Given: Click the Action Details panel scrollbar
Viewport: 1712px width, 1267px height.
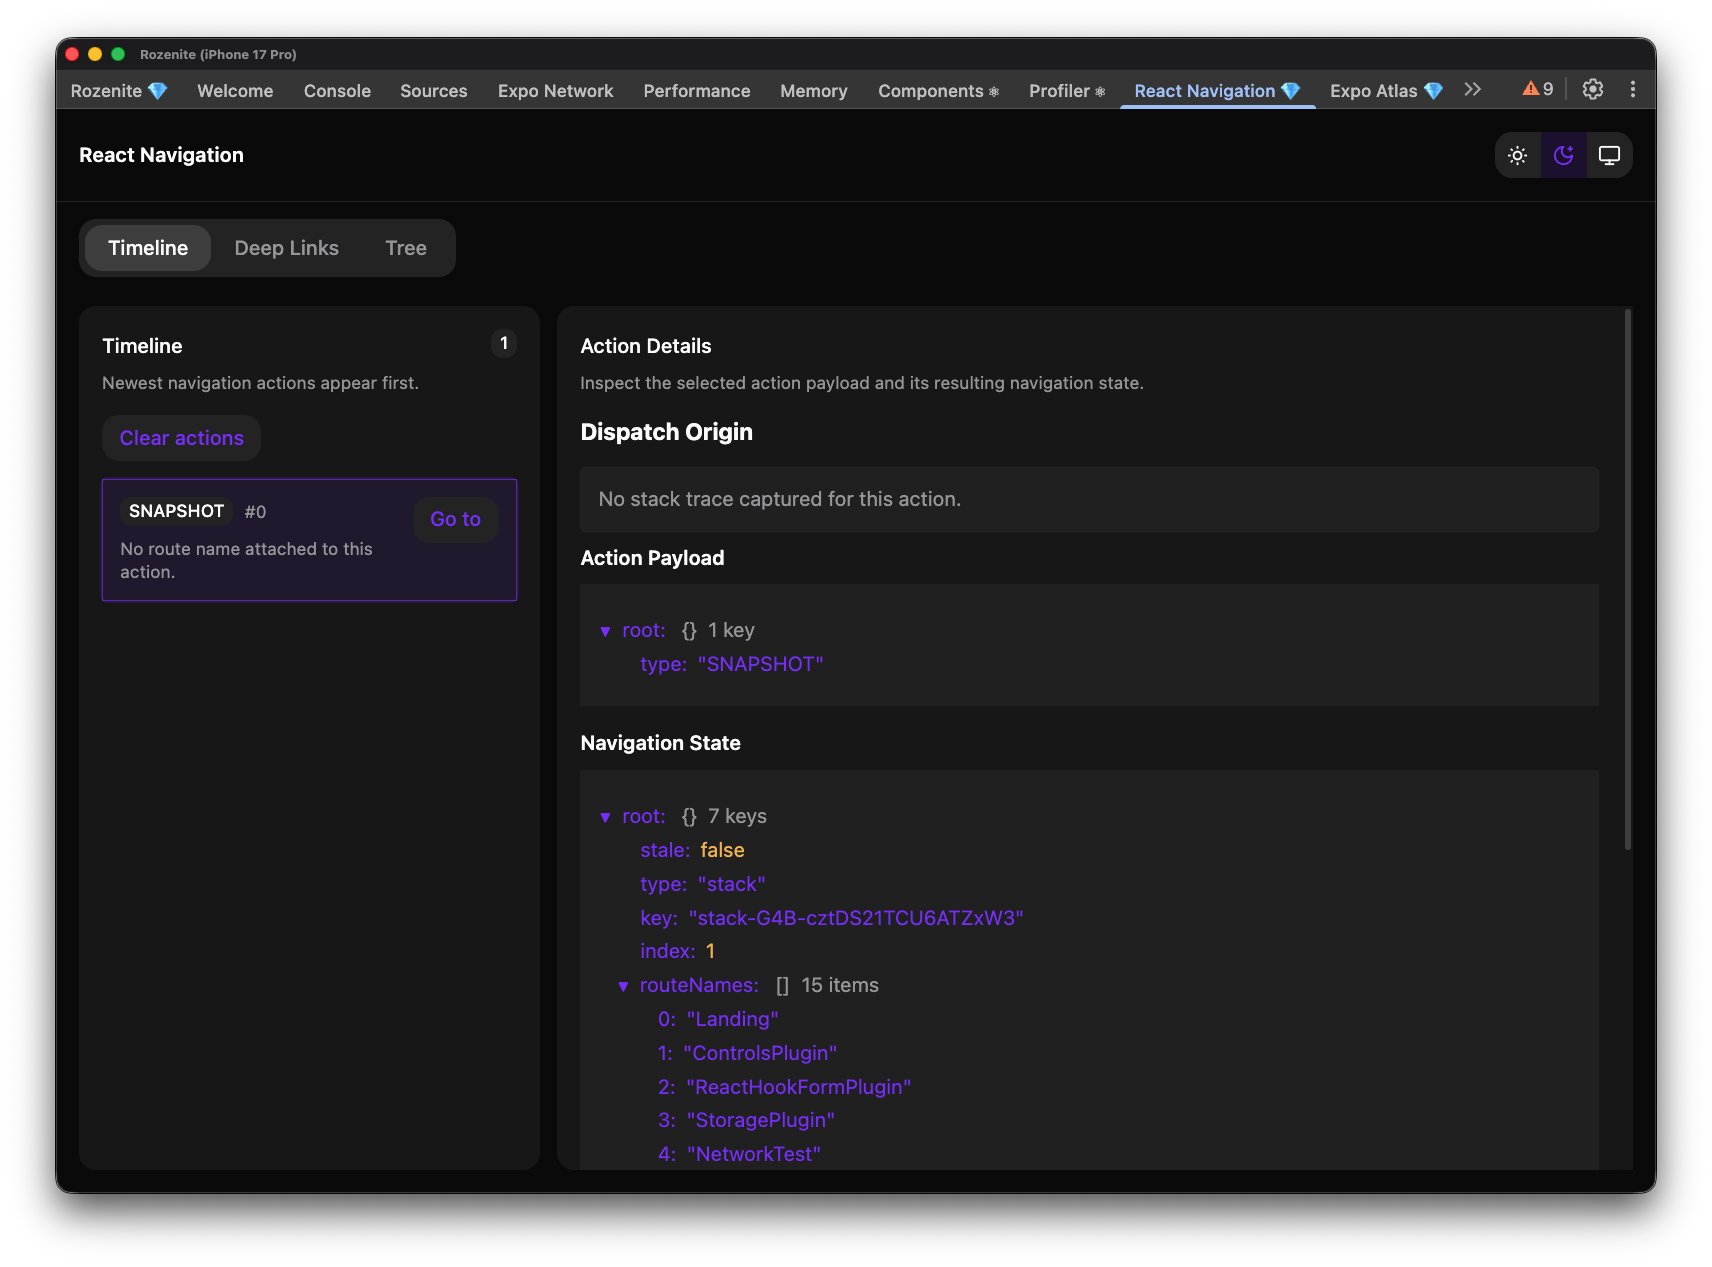Looking at the screenshot, I should 1628,580.
